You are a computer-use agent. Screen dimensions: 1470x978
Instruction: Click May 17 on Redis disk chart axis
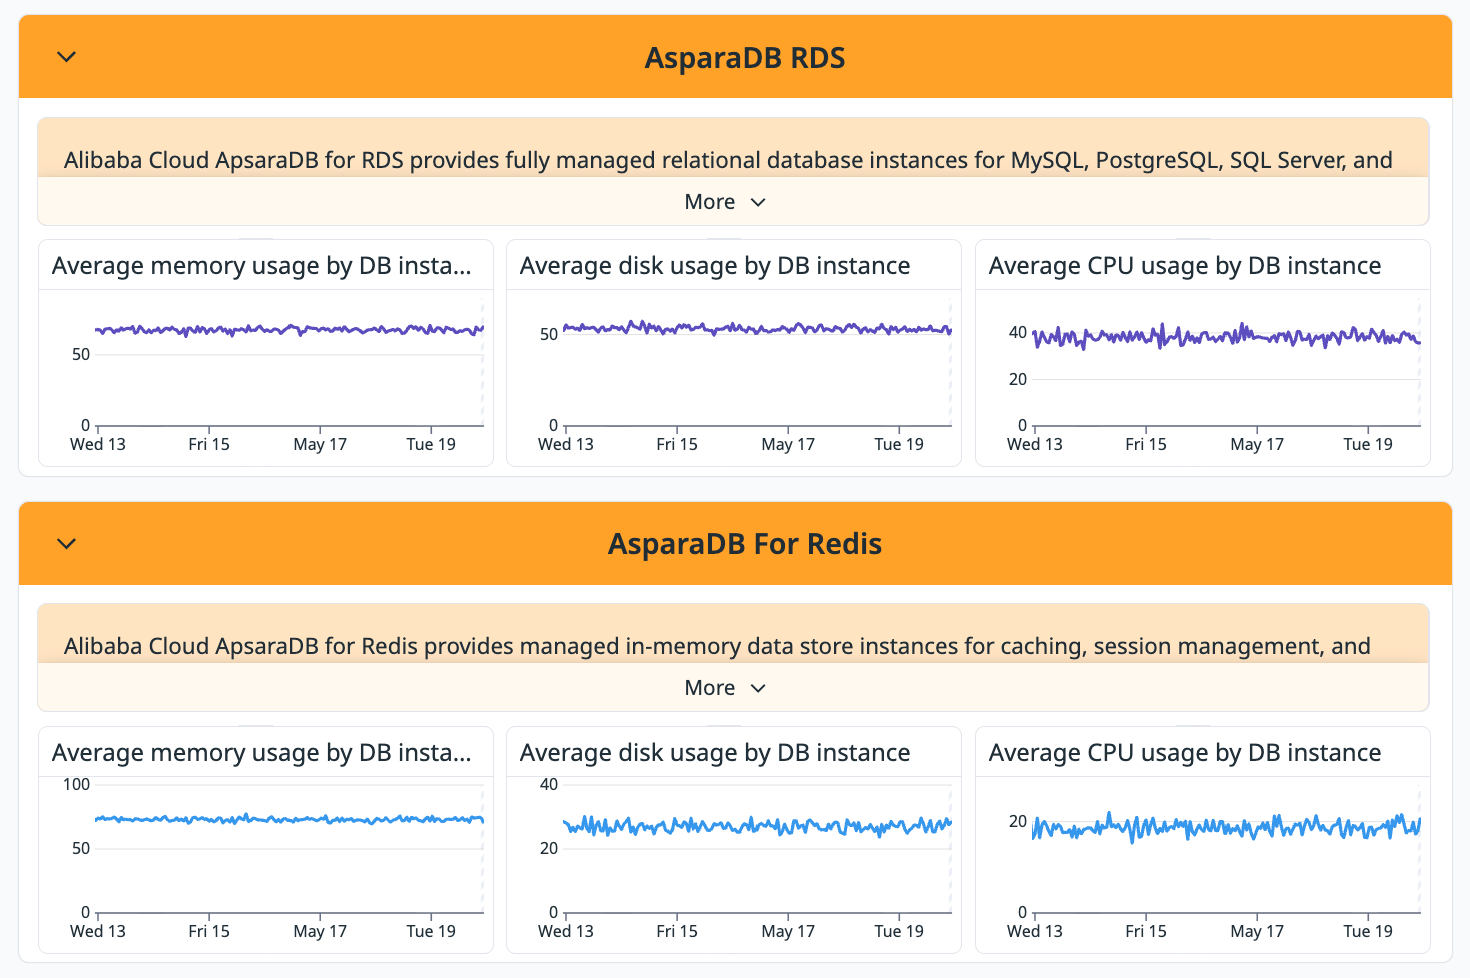[788, 931]
